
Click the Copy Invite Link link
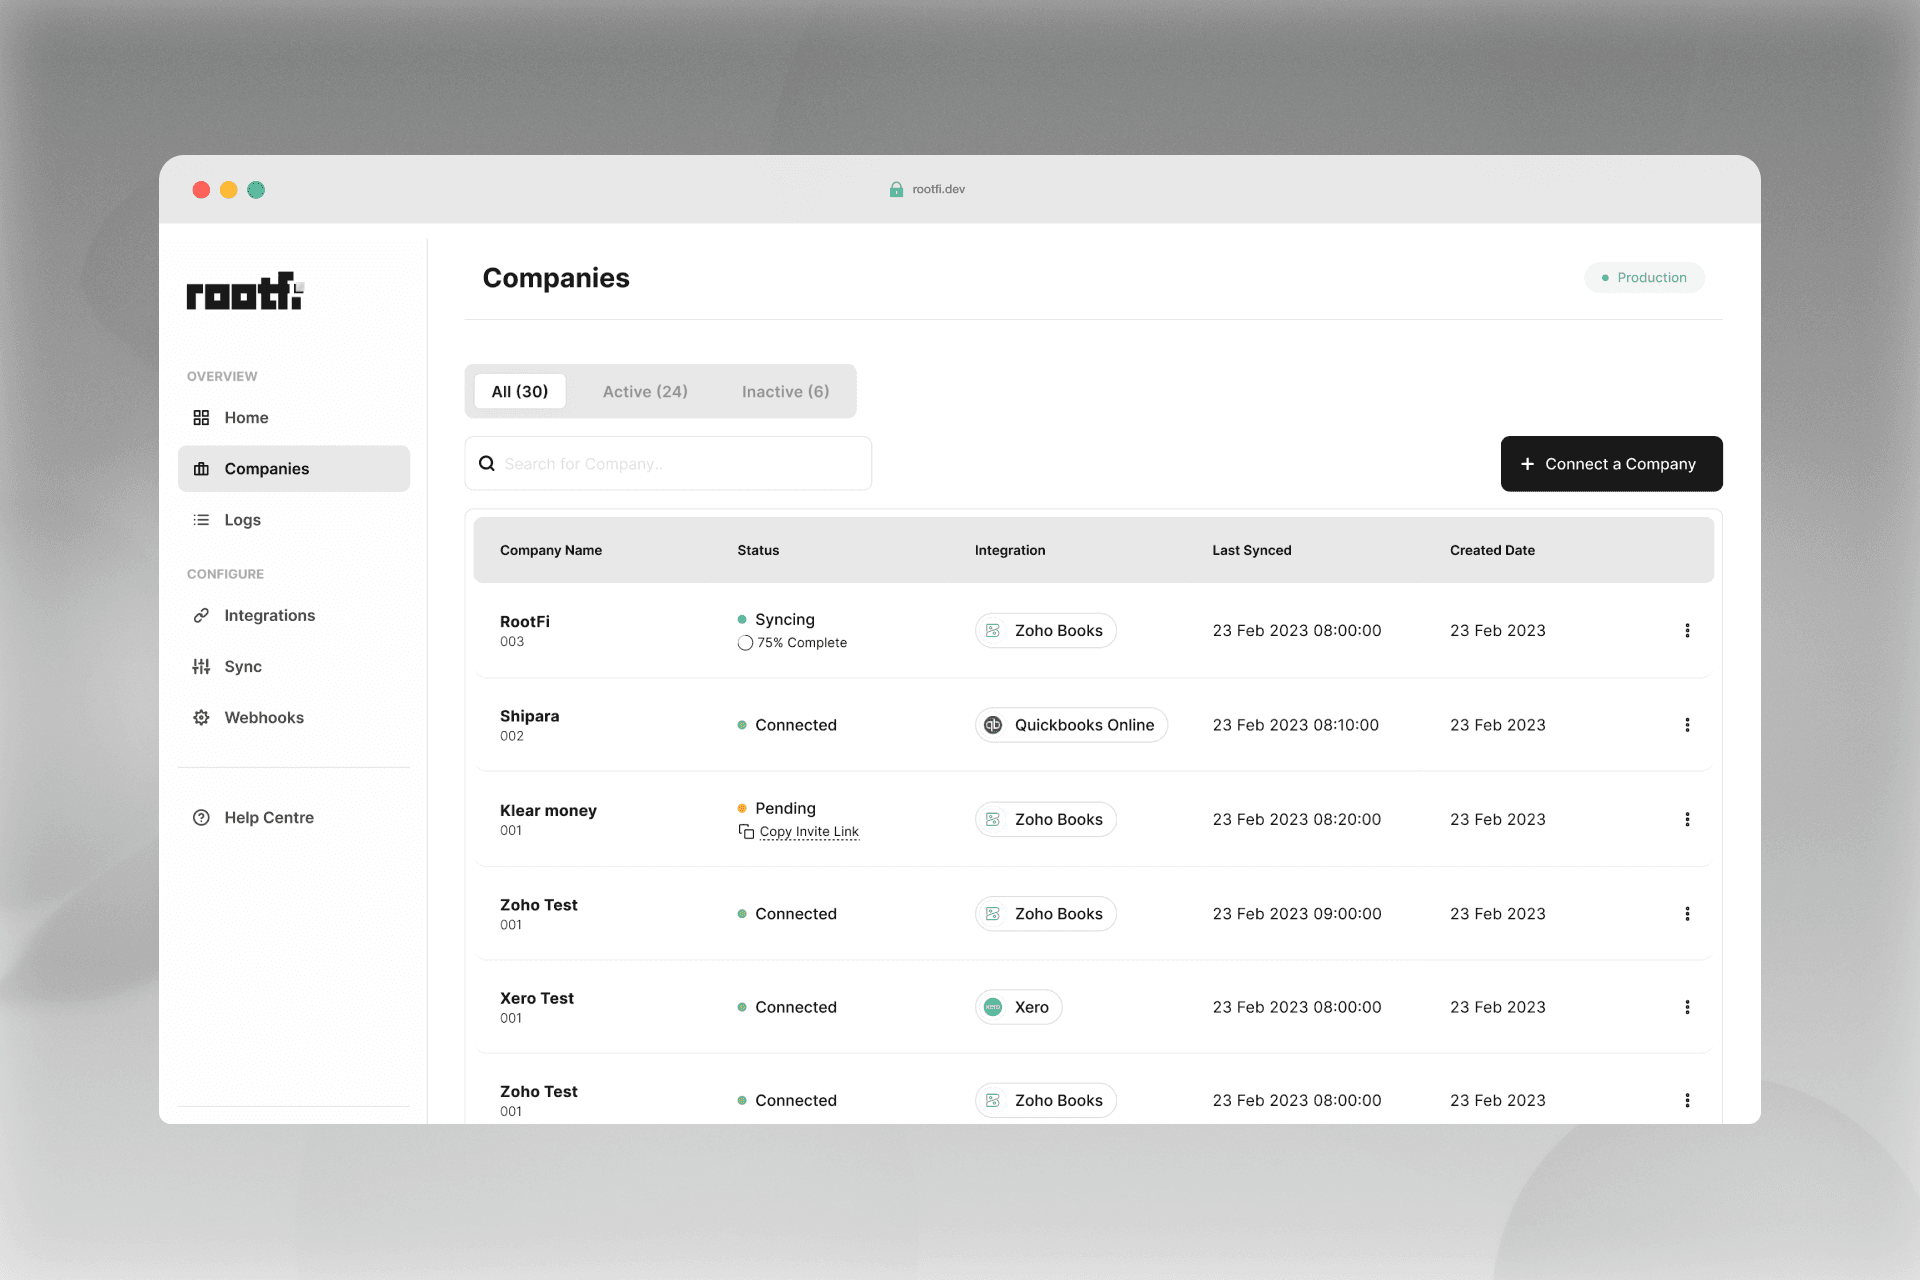(809, 831)
